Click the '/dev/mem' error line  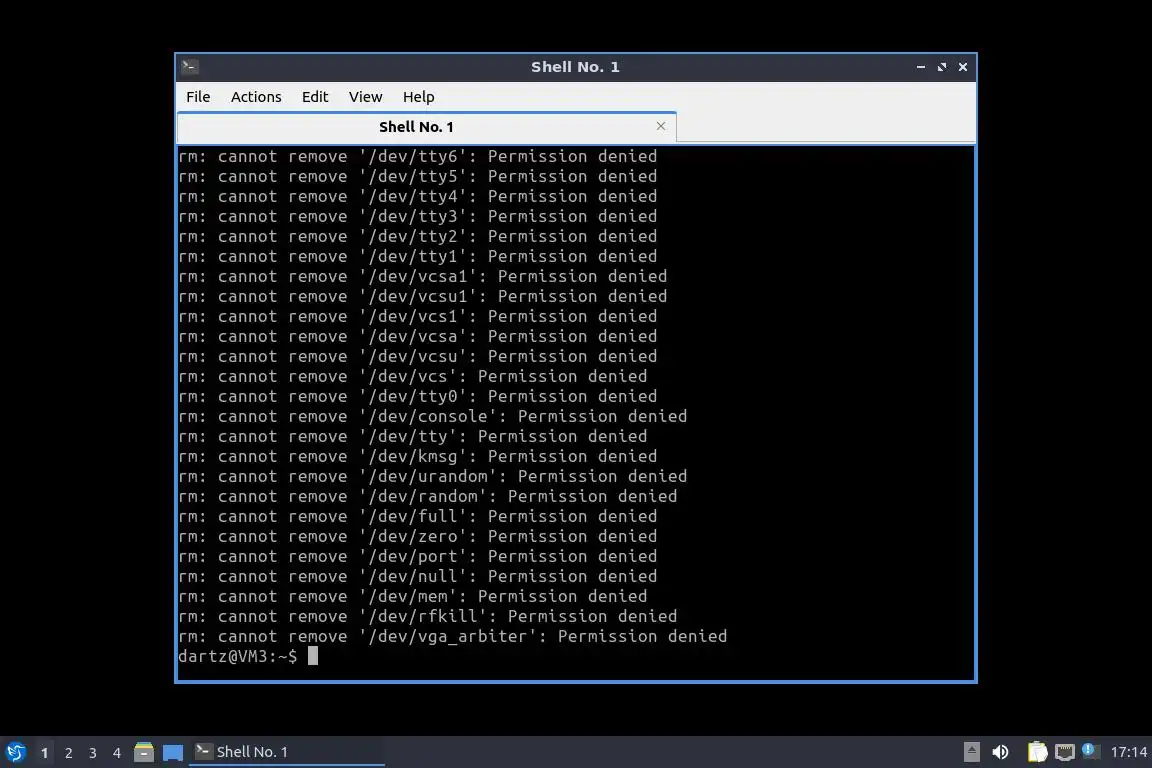click(x=413, y=596)
